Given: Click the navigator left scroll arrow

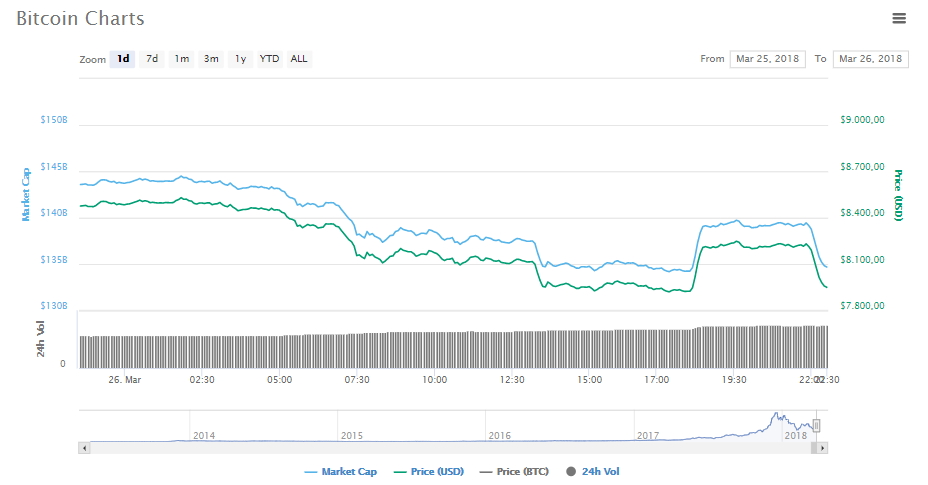Looking at the screenshot, I should [x=84, y=448].
